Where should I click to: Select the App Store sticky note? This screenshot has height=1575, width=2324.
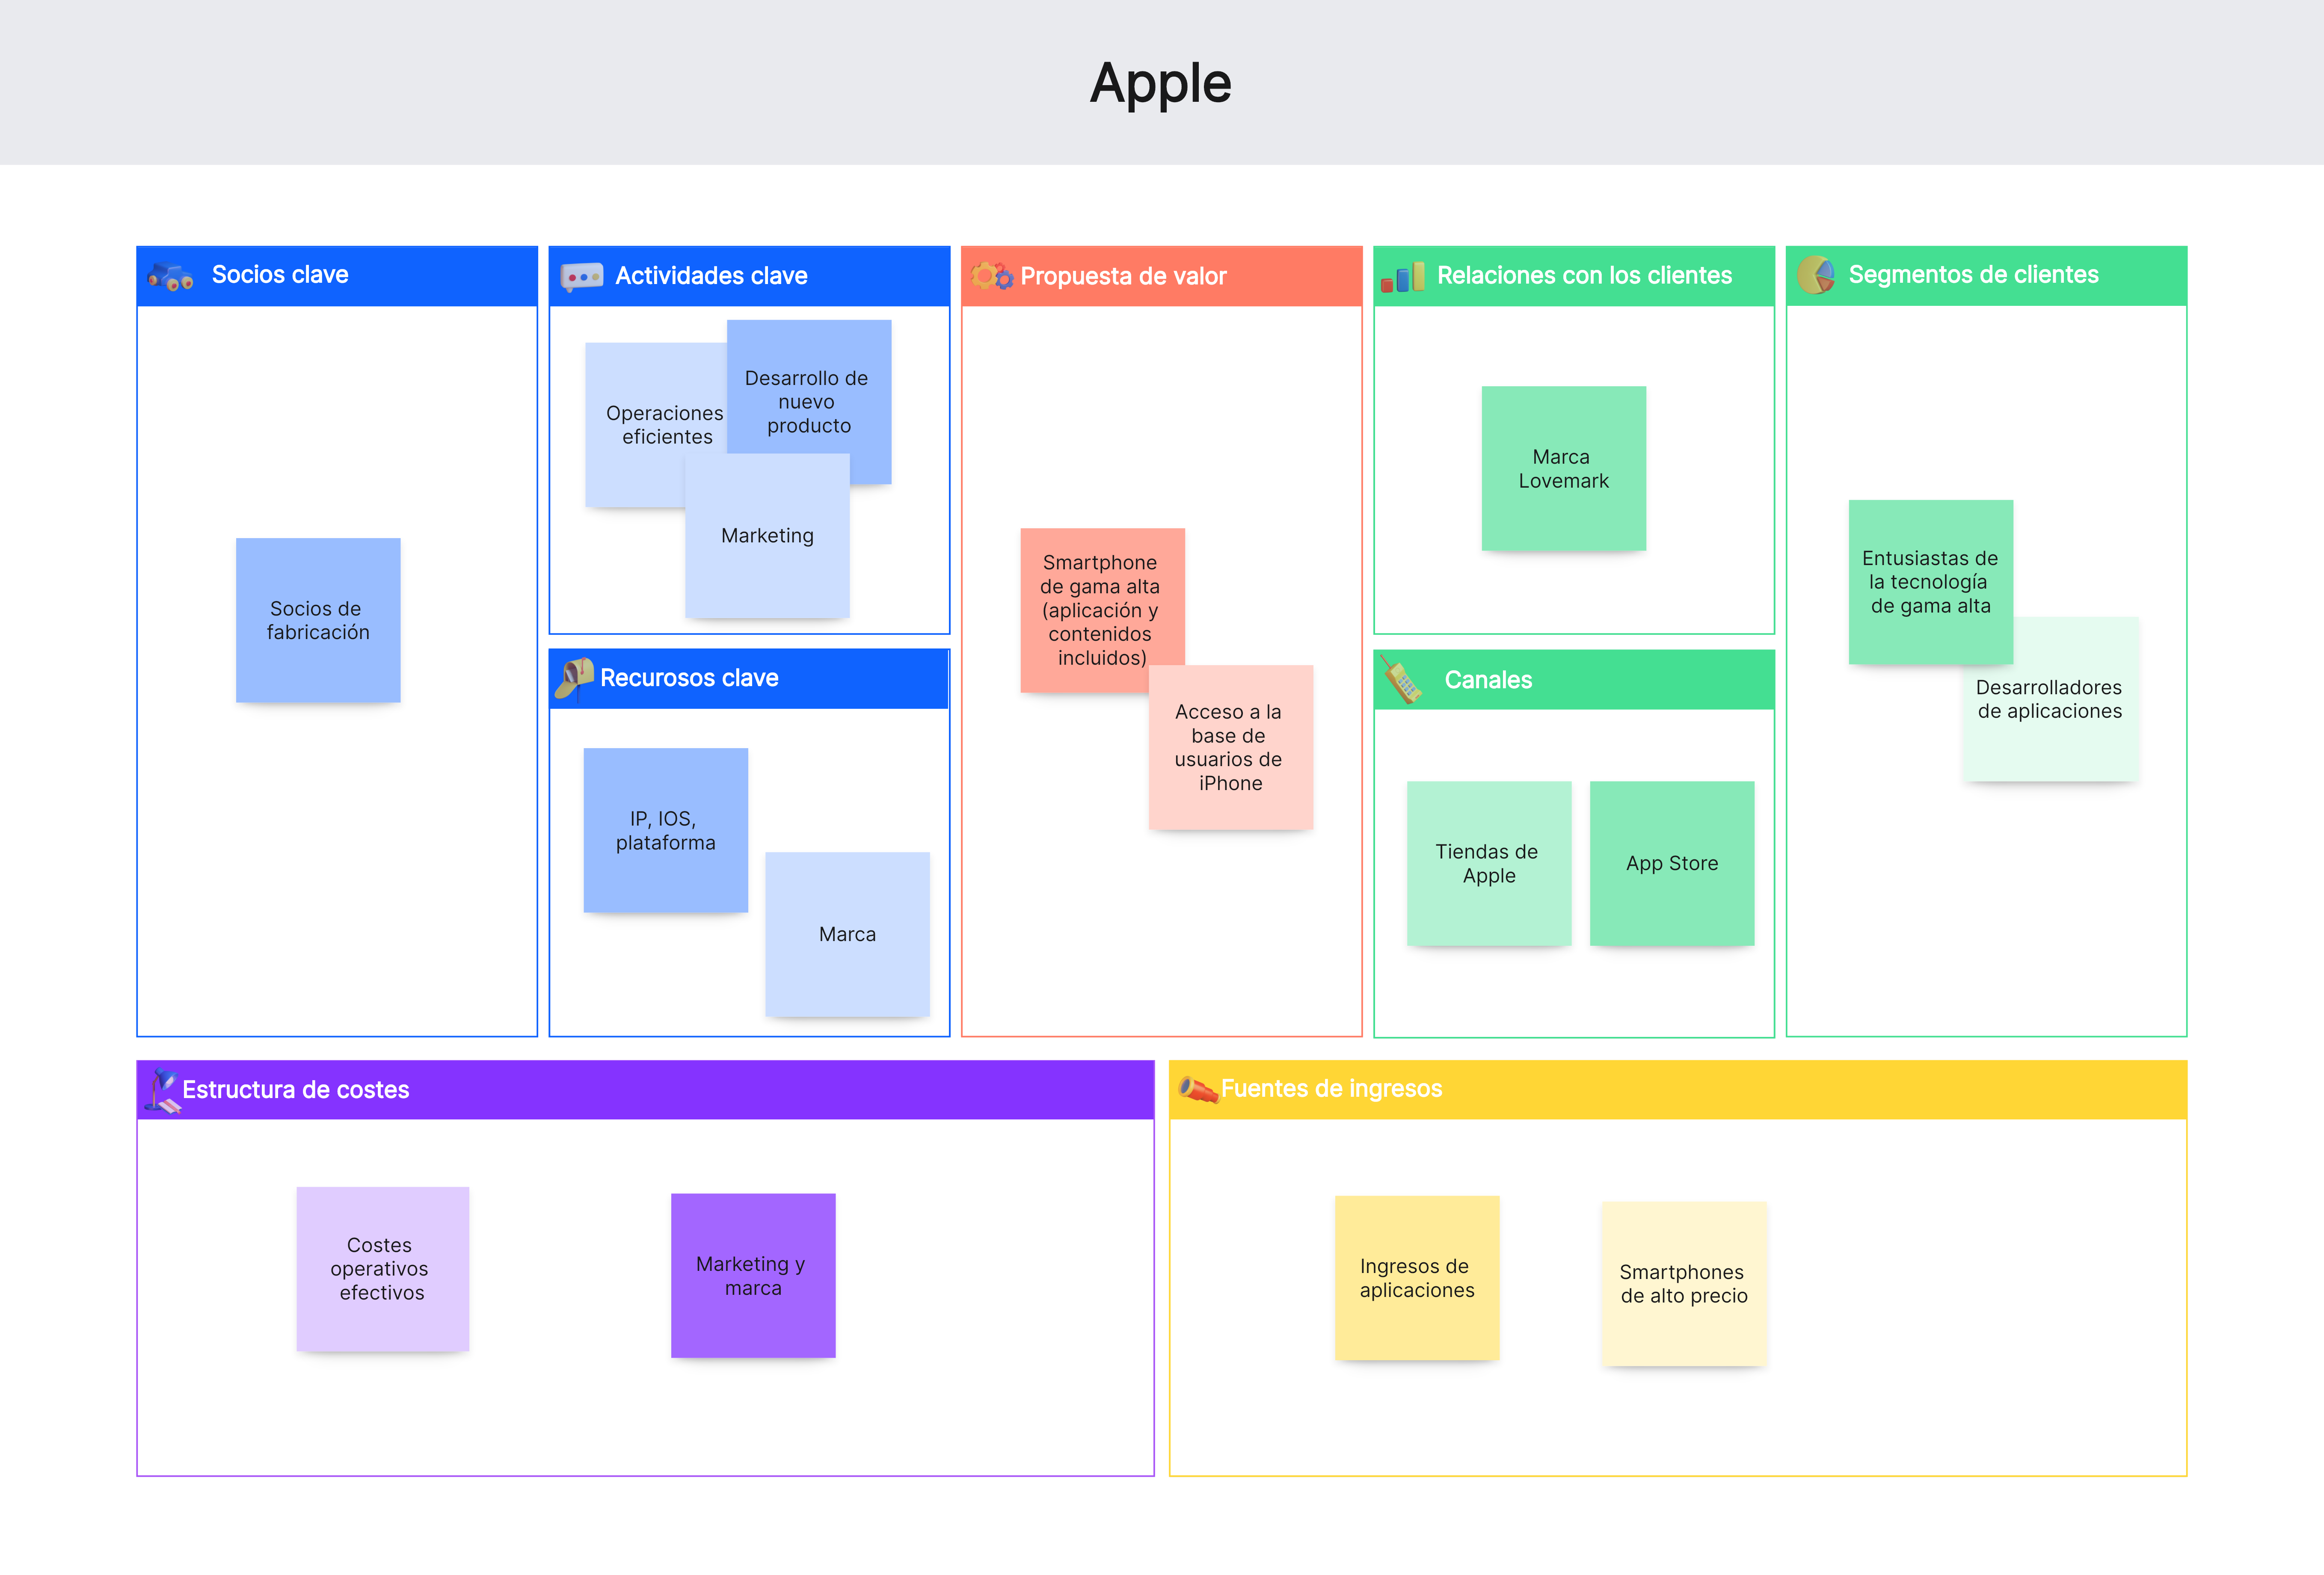[x=1672, y=864]
